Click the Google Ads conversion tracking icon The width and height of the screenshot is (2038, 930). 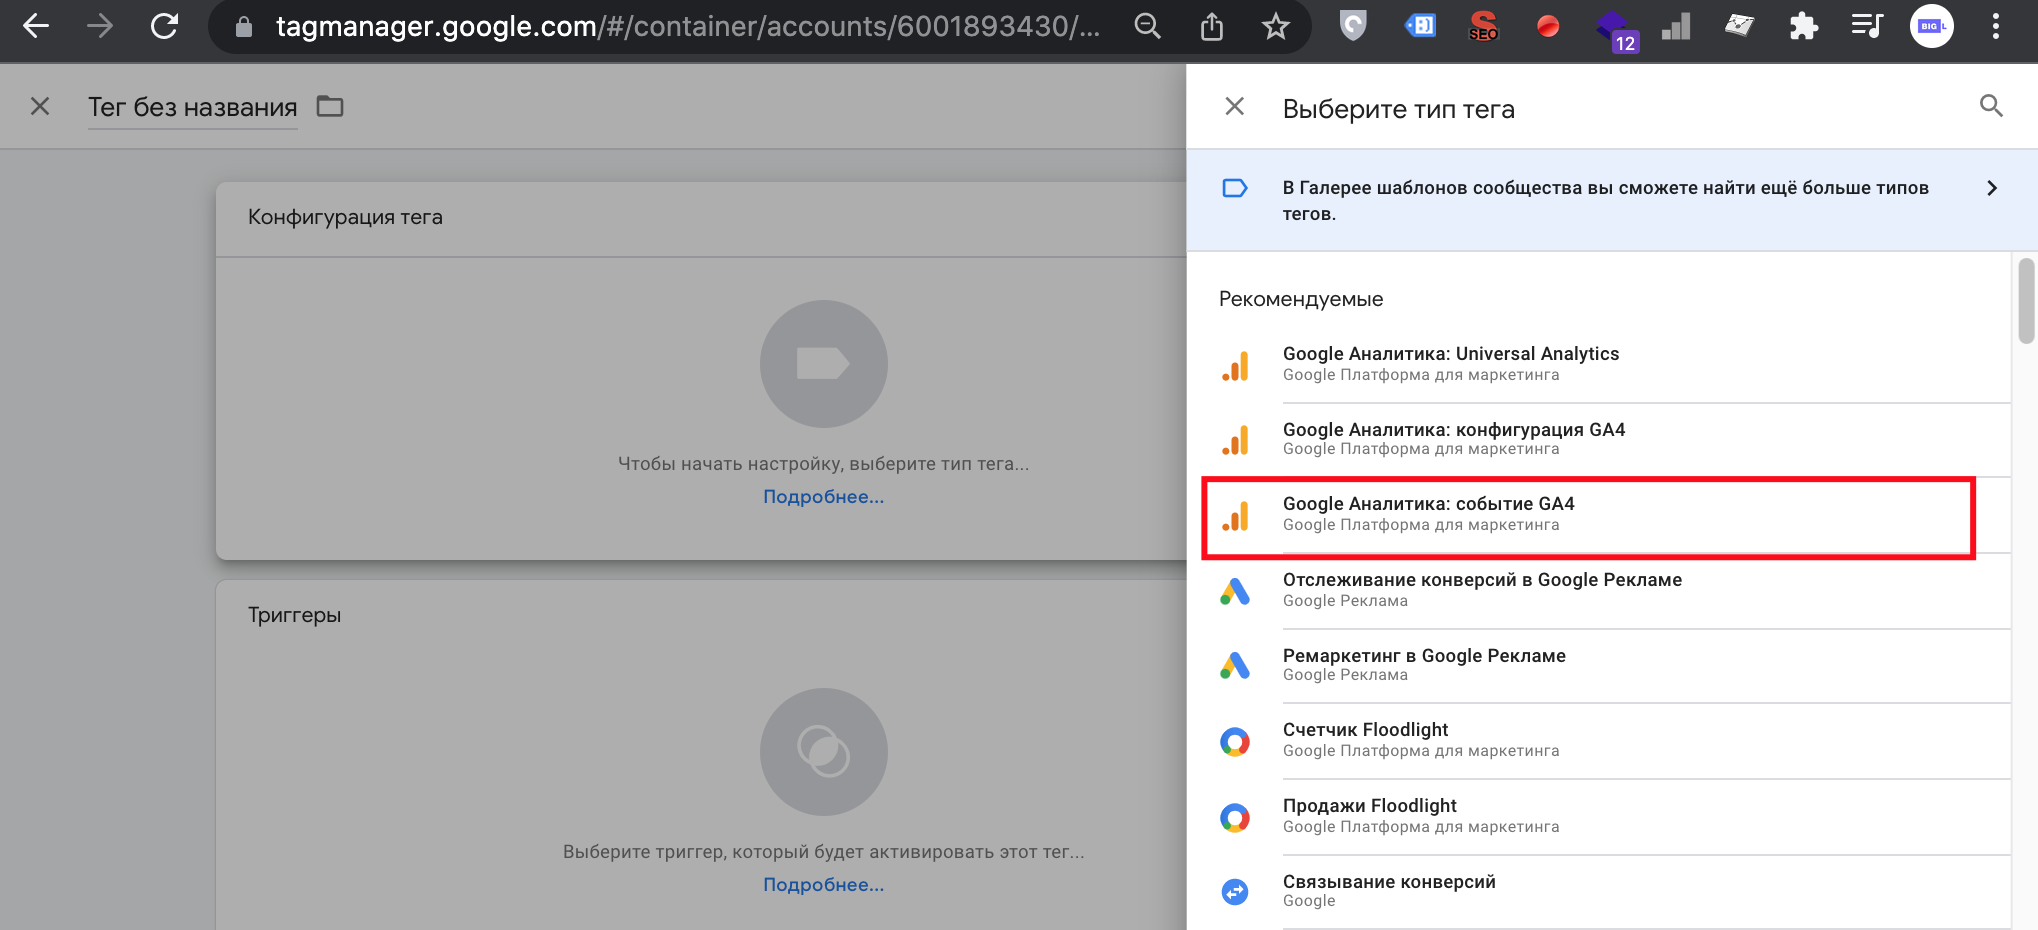(x=1235, y=591)
